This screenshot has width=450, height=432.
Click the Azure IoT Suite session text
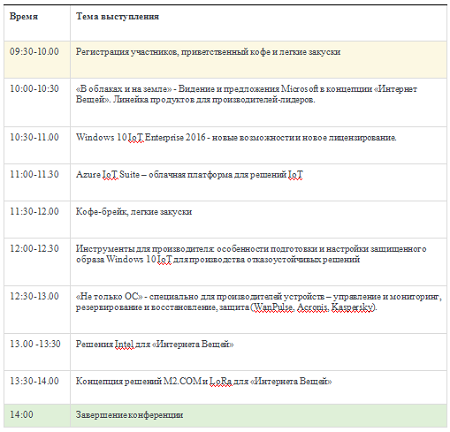[189, 174]
